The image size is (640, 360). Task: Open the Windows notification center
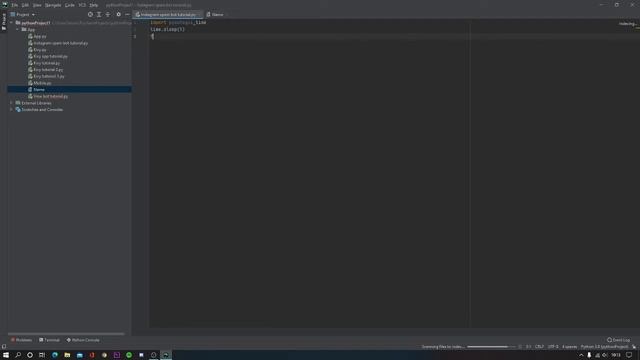click(x=629, y=355)
